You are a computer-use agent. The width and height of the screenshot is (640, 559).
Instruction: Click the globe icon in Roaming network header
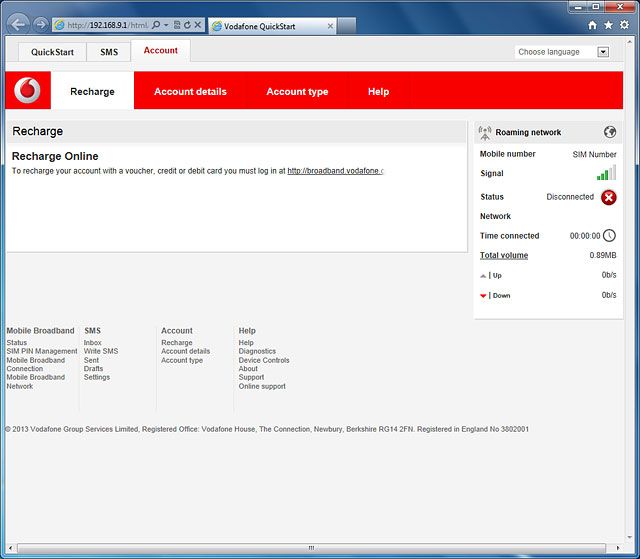[x=610, y=132]
